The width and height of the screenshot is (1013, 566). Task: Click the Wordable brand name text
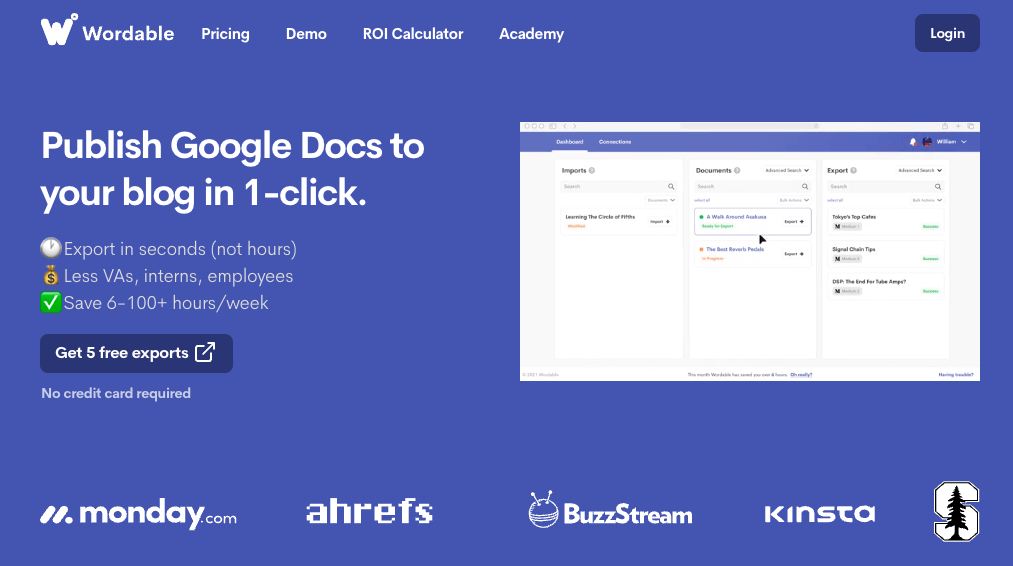point(128,34)
